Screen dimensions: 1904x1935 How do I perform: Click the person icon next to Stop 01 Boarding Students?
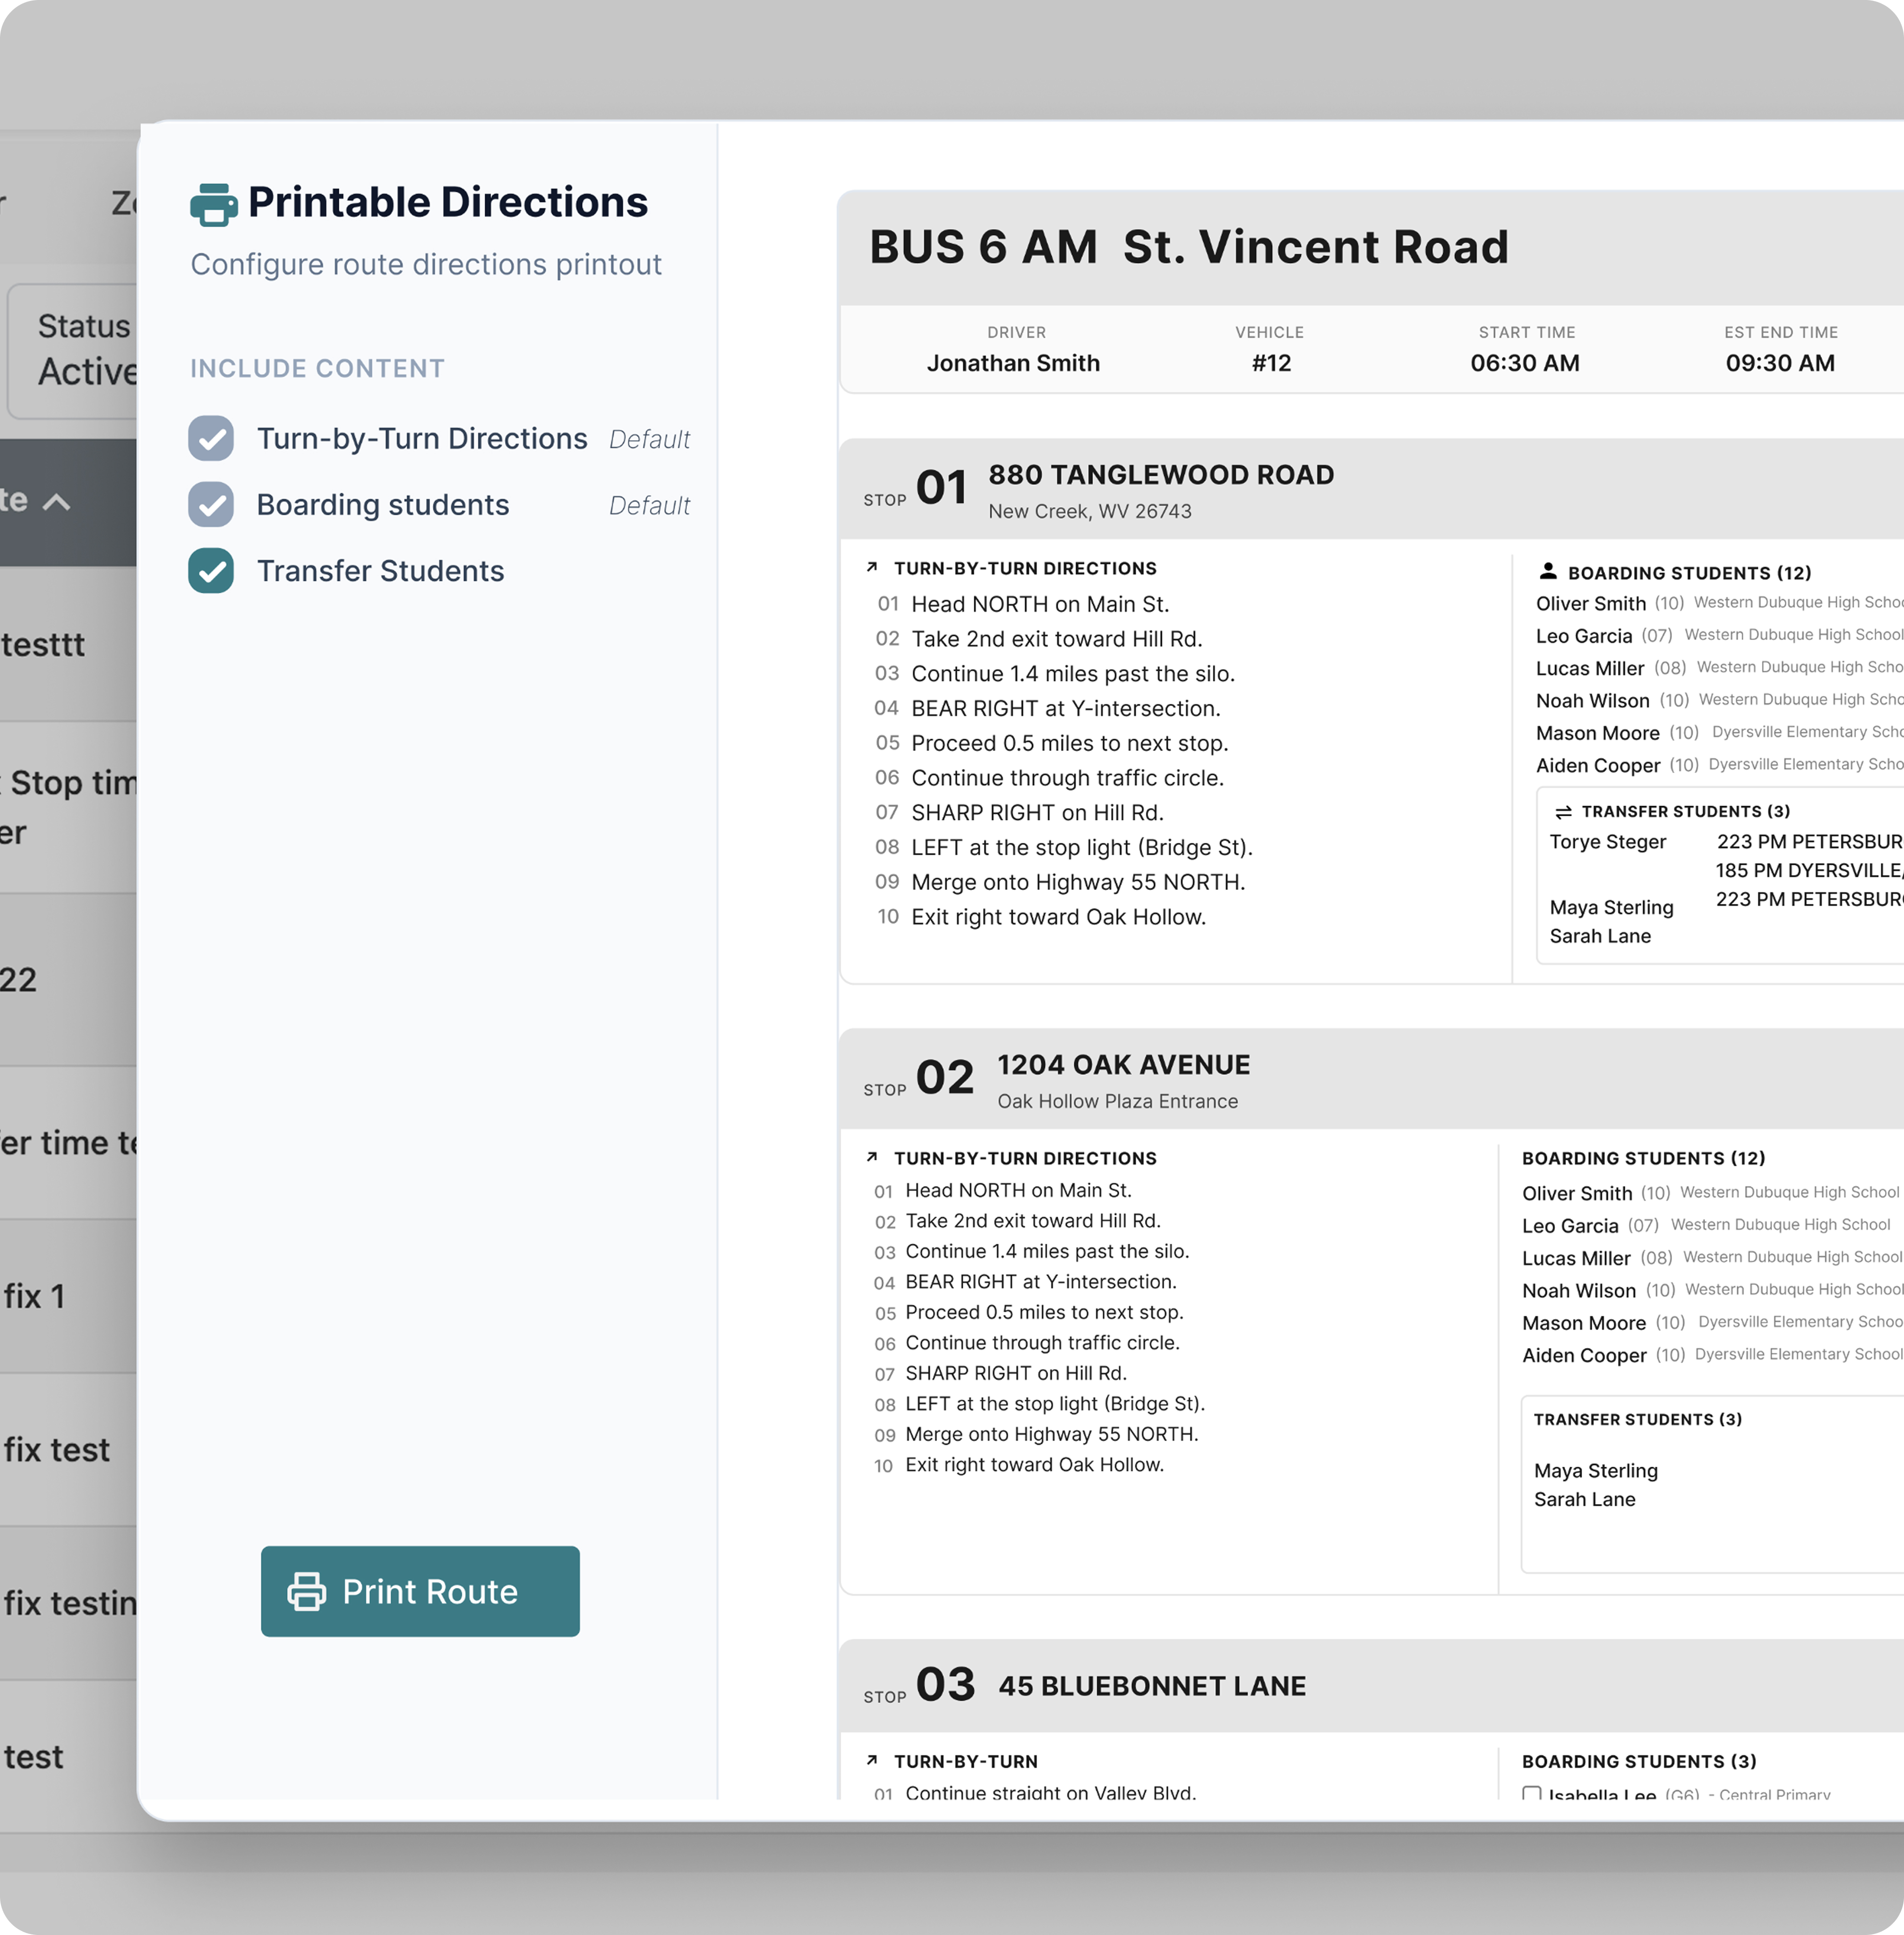1548,571
